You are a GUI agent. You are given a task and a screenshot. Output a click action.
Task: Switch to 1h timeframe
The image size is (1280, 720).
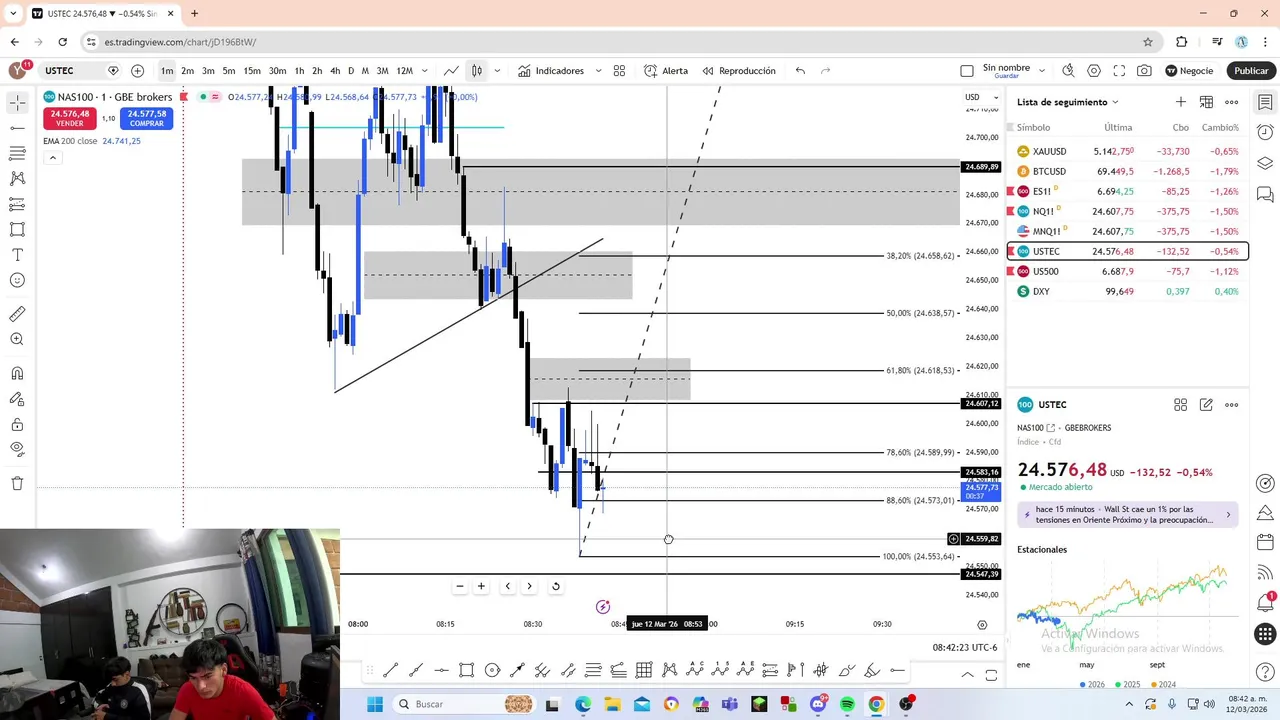[x=299, y=71]
